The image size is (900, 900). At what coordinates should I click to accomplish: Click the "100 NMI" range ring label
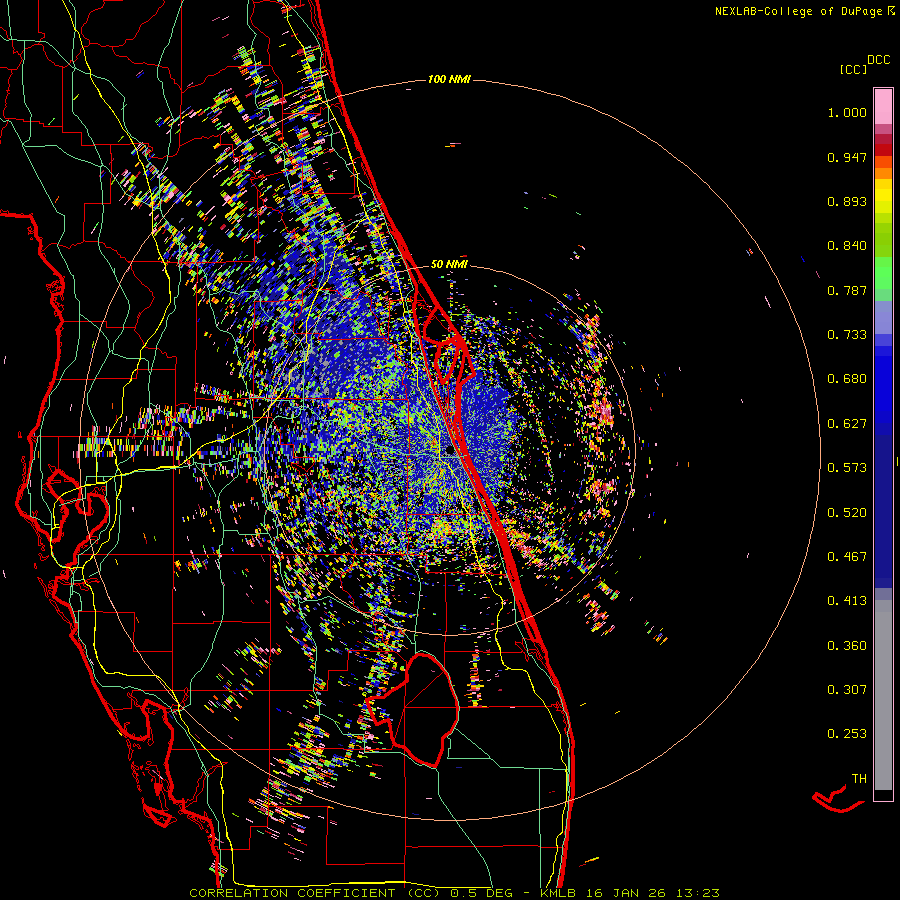click(449, 79)
